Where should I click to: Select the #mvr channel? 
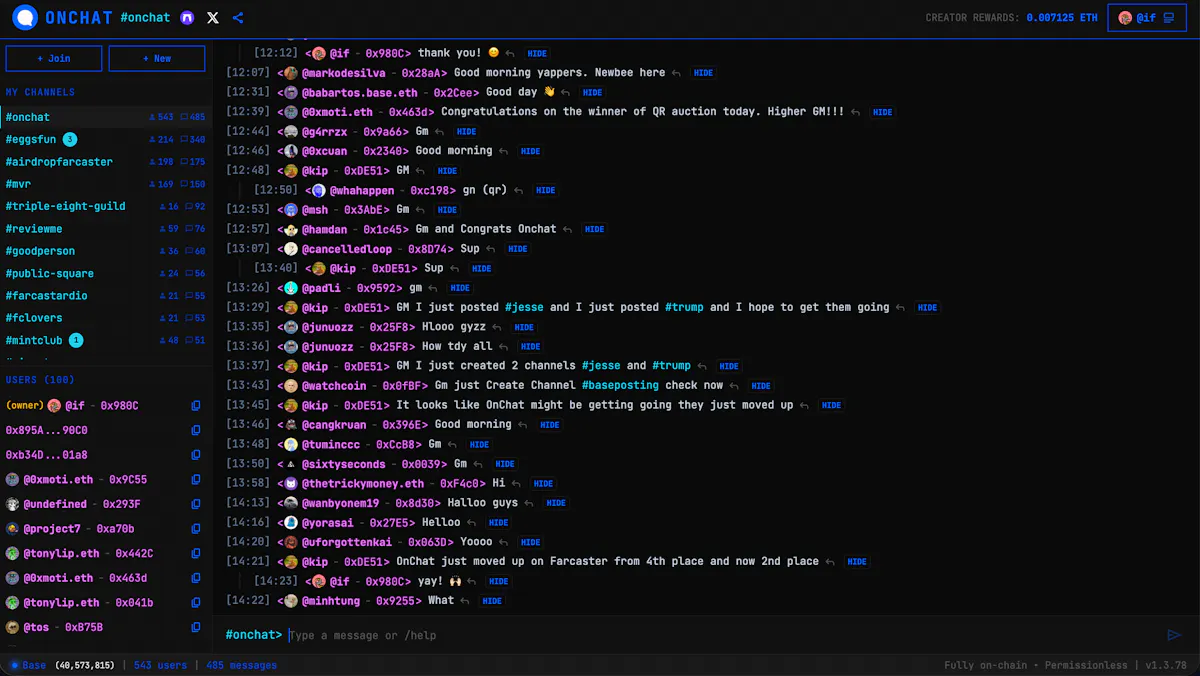(x=105, y=184)
